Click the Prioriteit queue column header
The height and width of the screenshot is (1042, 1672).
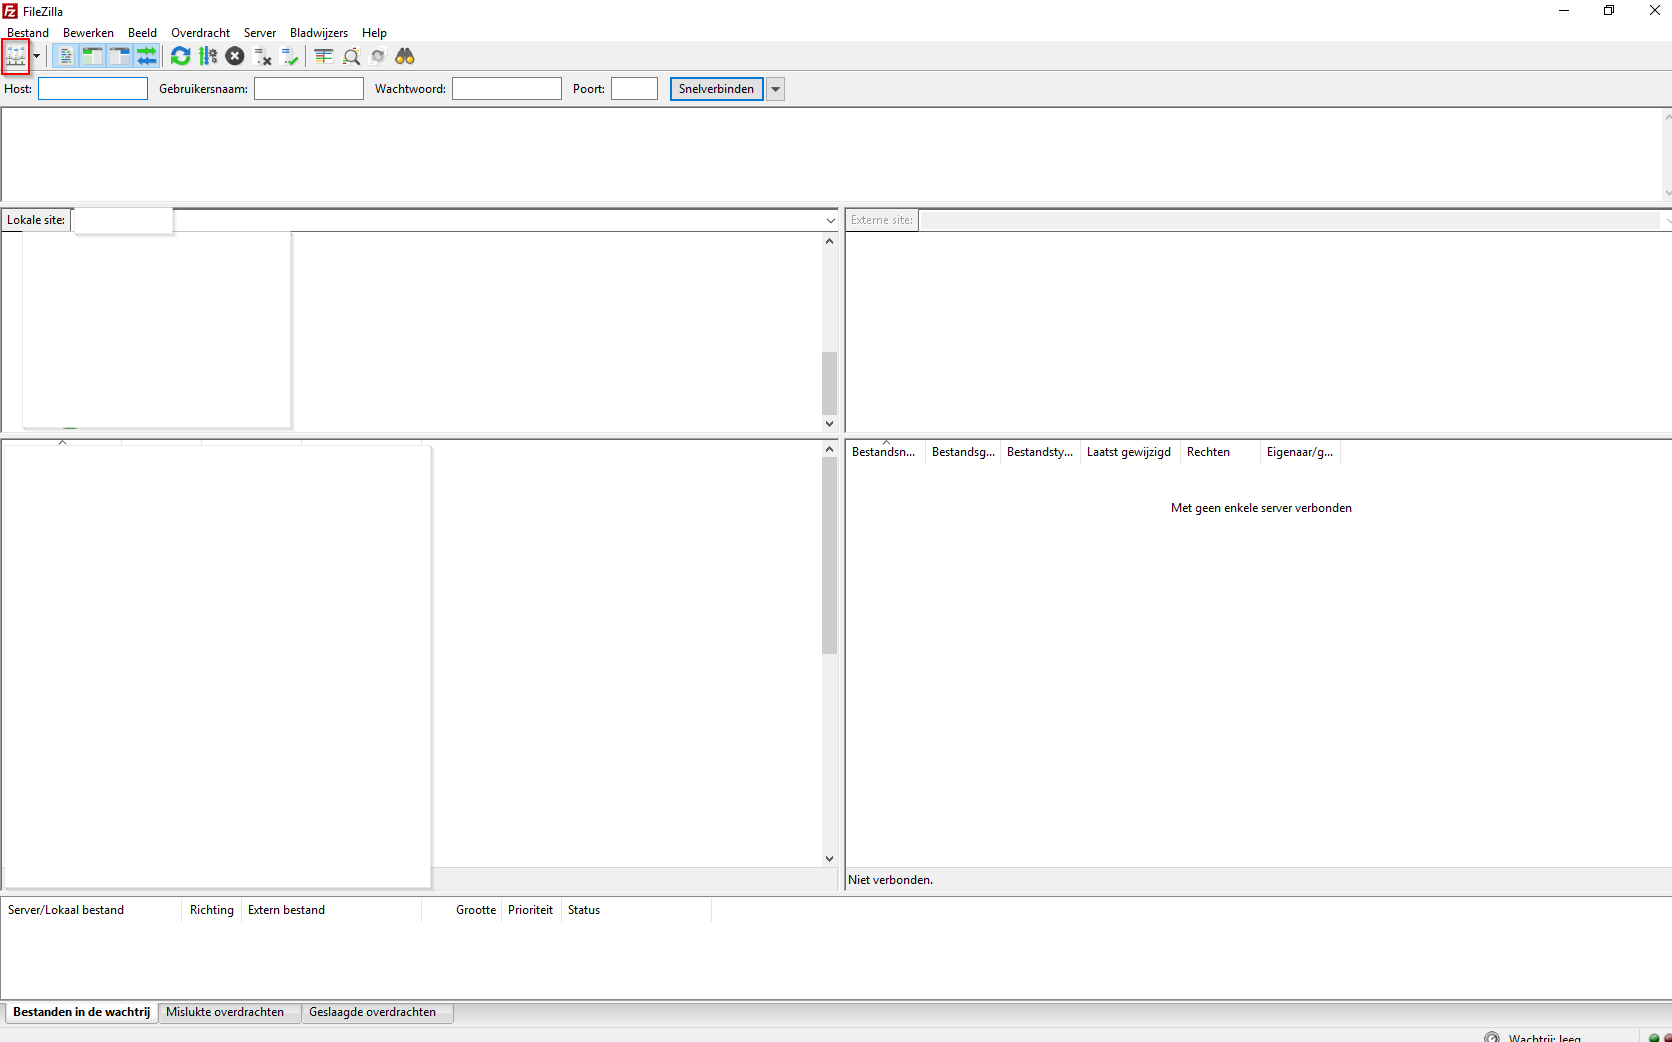(531, 910)
